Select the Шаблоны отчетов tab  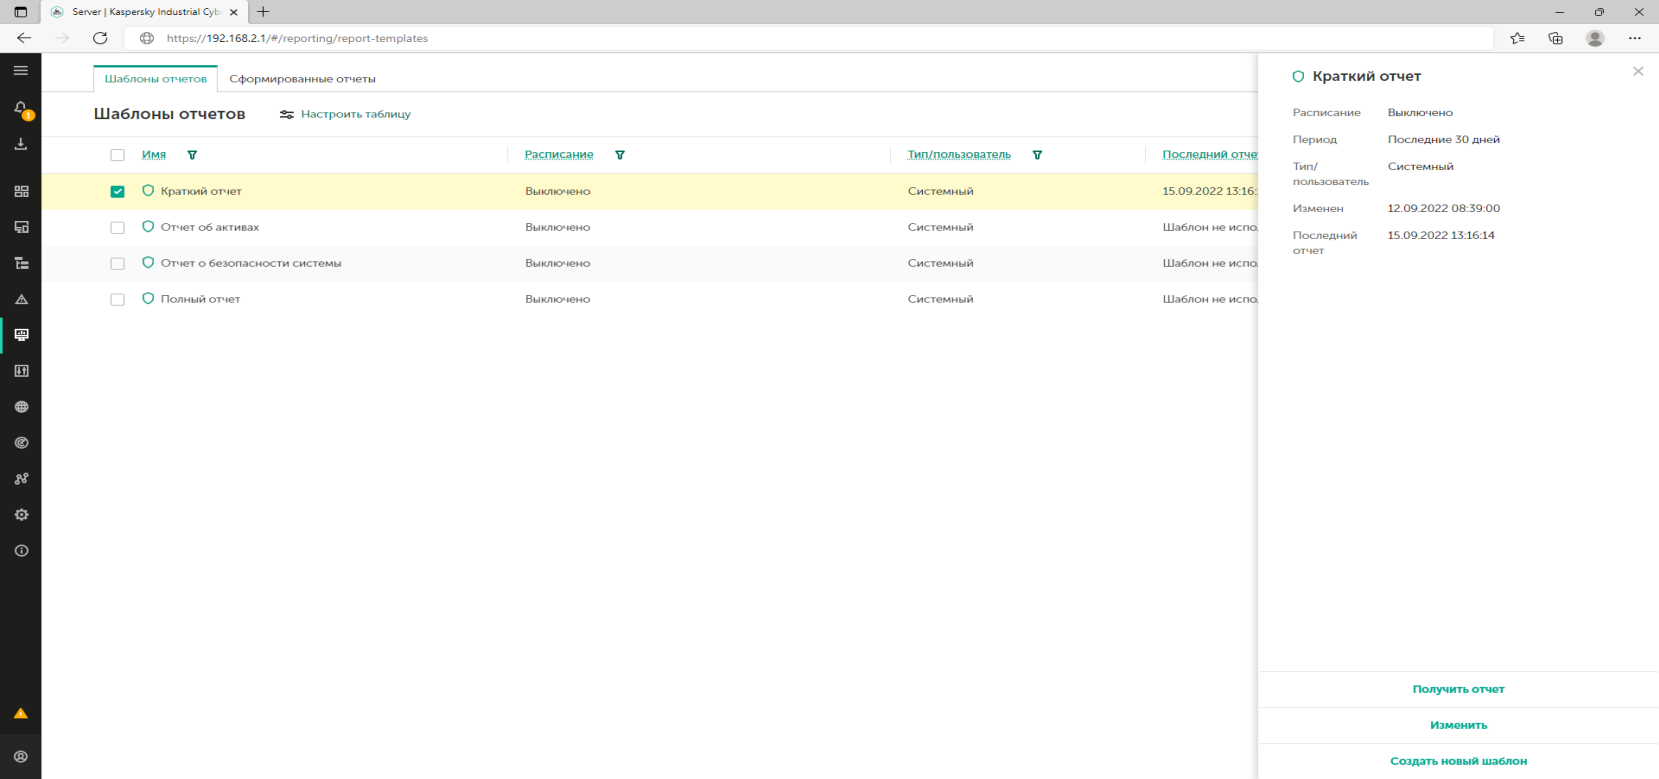156,79
